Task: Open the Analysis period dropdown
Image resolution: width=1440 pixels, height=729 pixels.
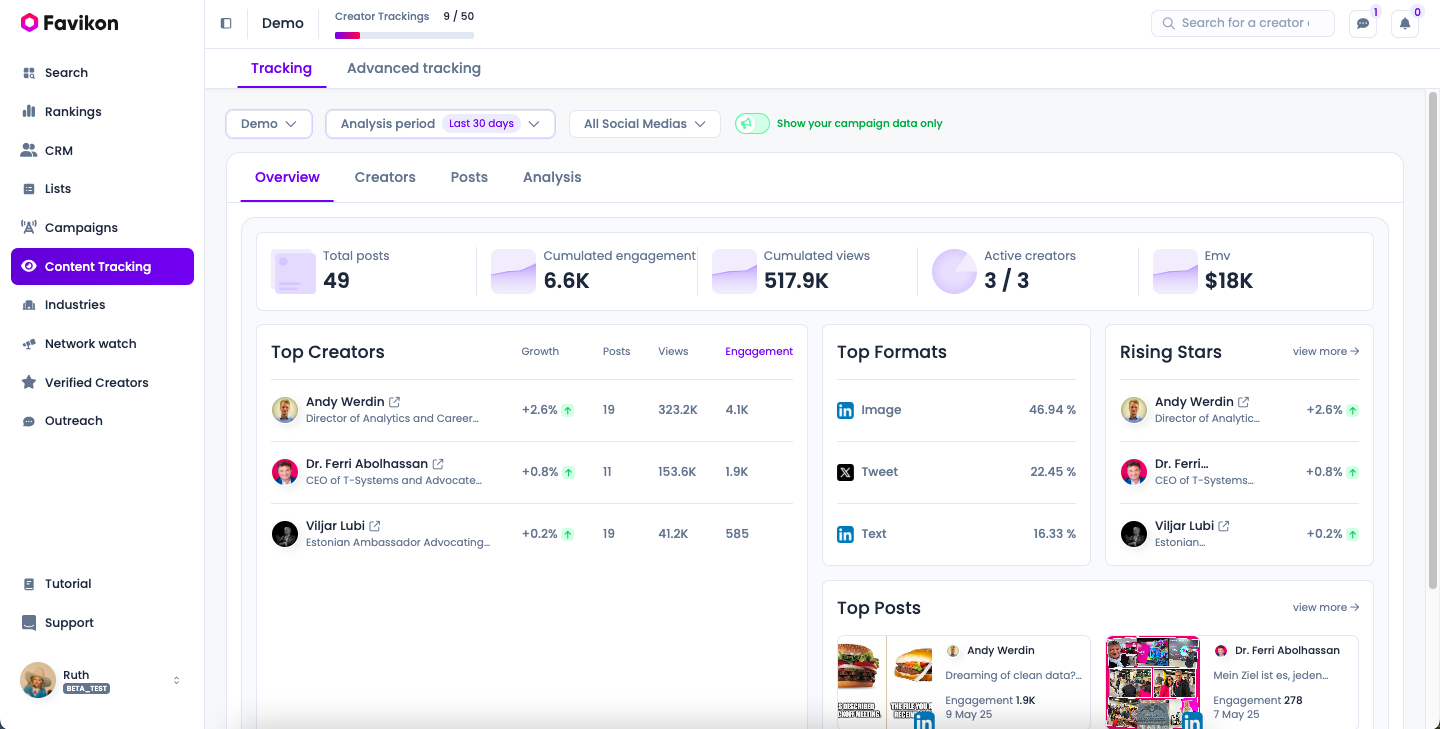Action: coord(440,124)
